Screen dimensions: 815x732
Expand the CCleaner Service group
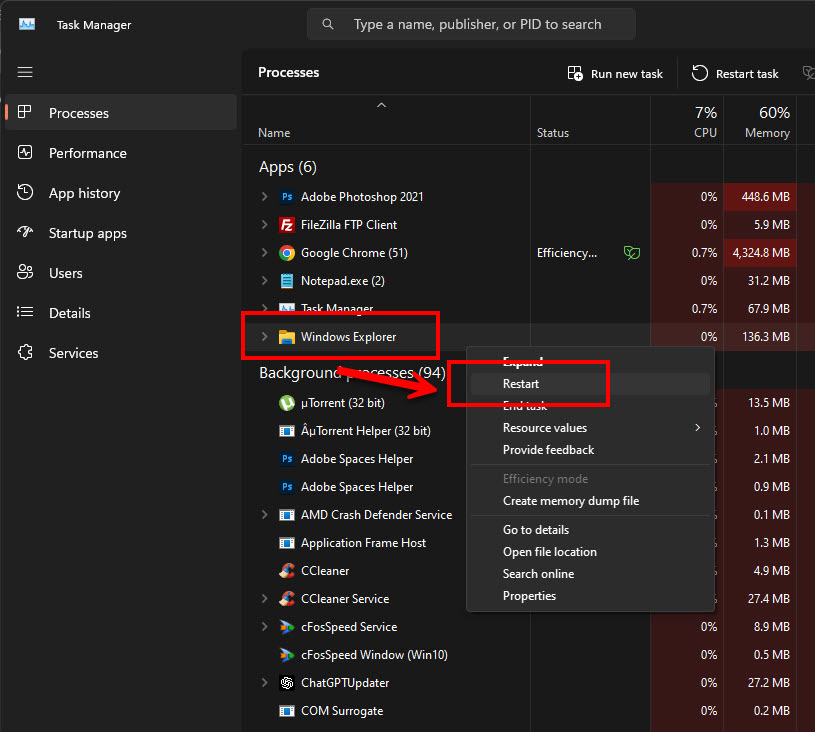(x=265, y=598)
